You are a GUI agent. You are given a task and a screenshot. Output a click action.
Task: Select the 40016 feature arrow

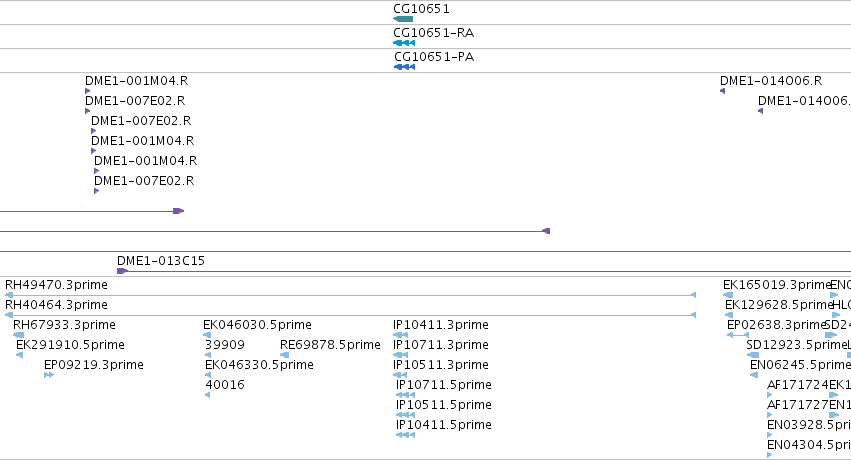pos(207,395)
